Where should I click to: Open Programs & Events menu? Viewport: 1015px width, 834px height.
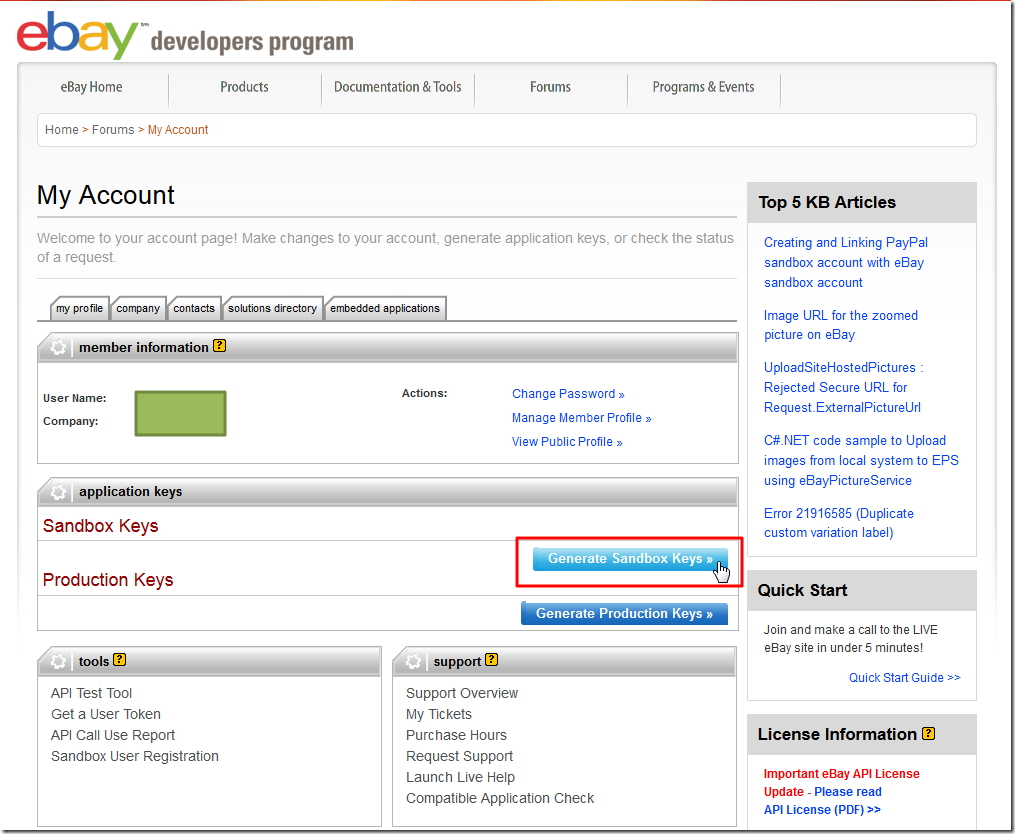click(x=703, y=87)
